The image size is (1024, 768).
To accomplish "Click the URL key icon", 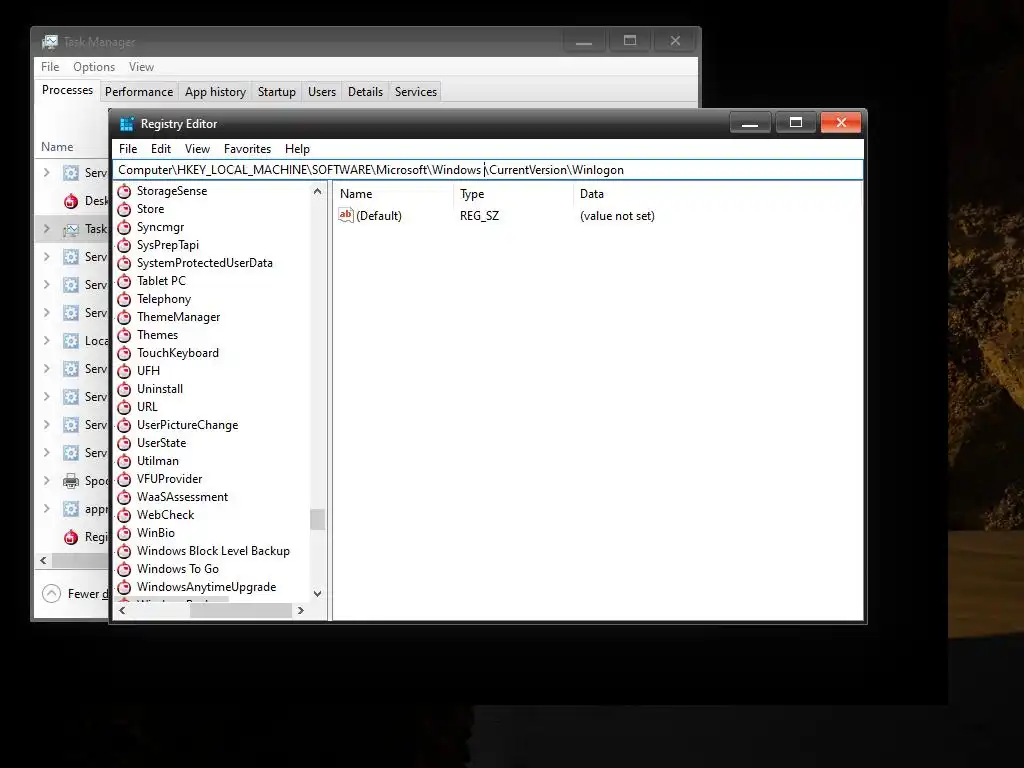I will point(124,407).
